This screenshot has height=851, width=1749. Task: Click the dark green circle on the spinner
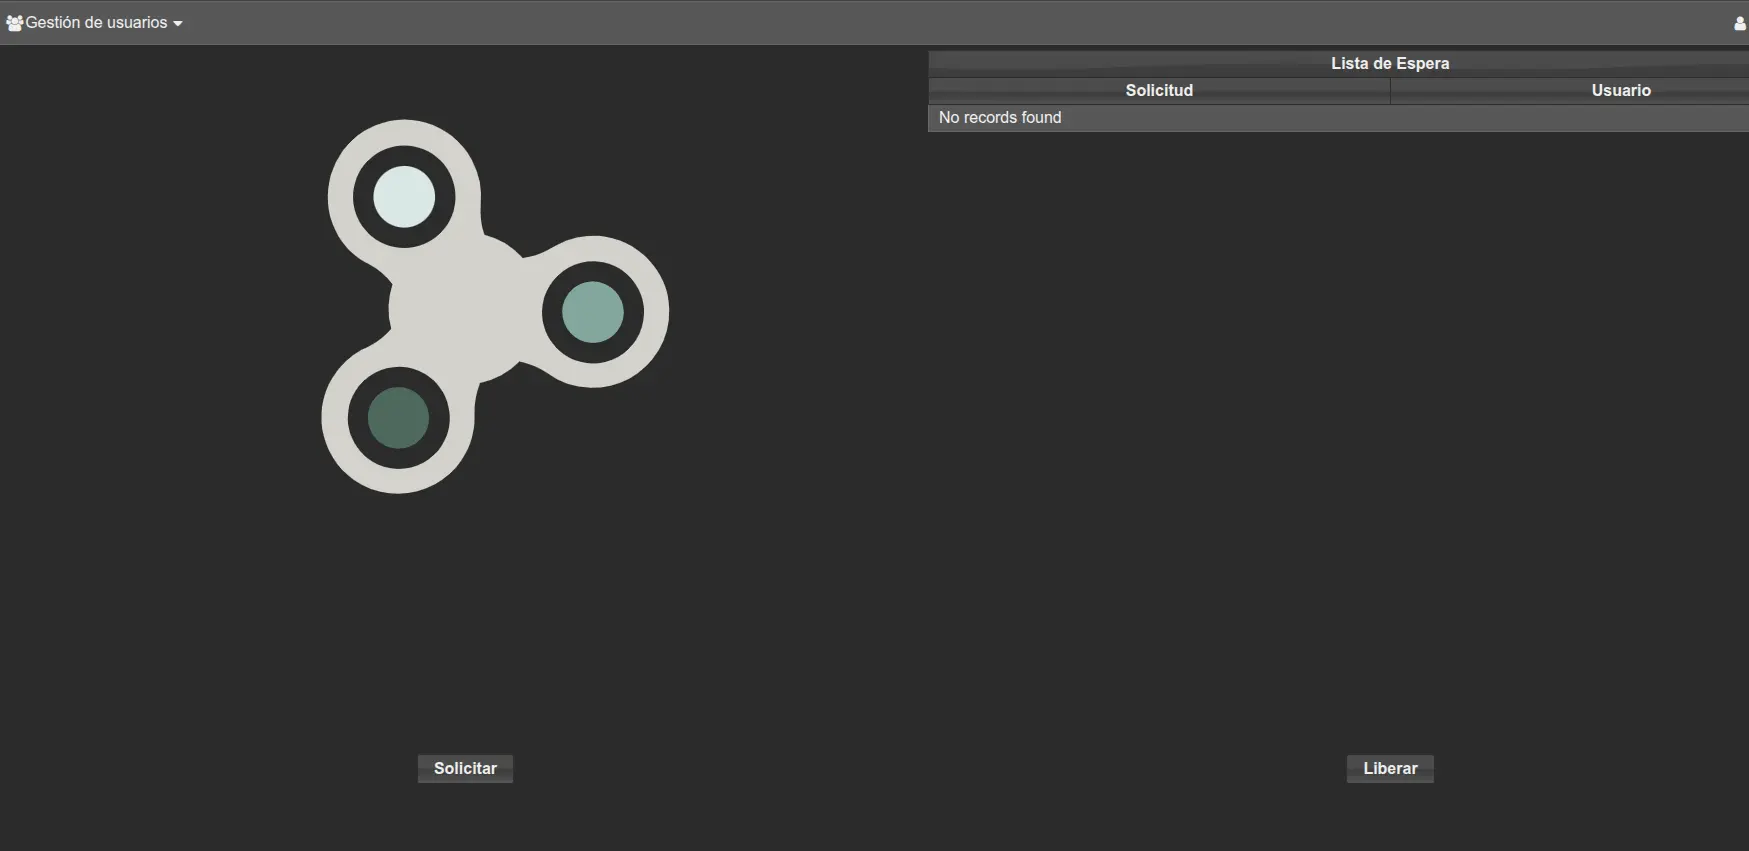398,418
